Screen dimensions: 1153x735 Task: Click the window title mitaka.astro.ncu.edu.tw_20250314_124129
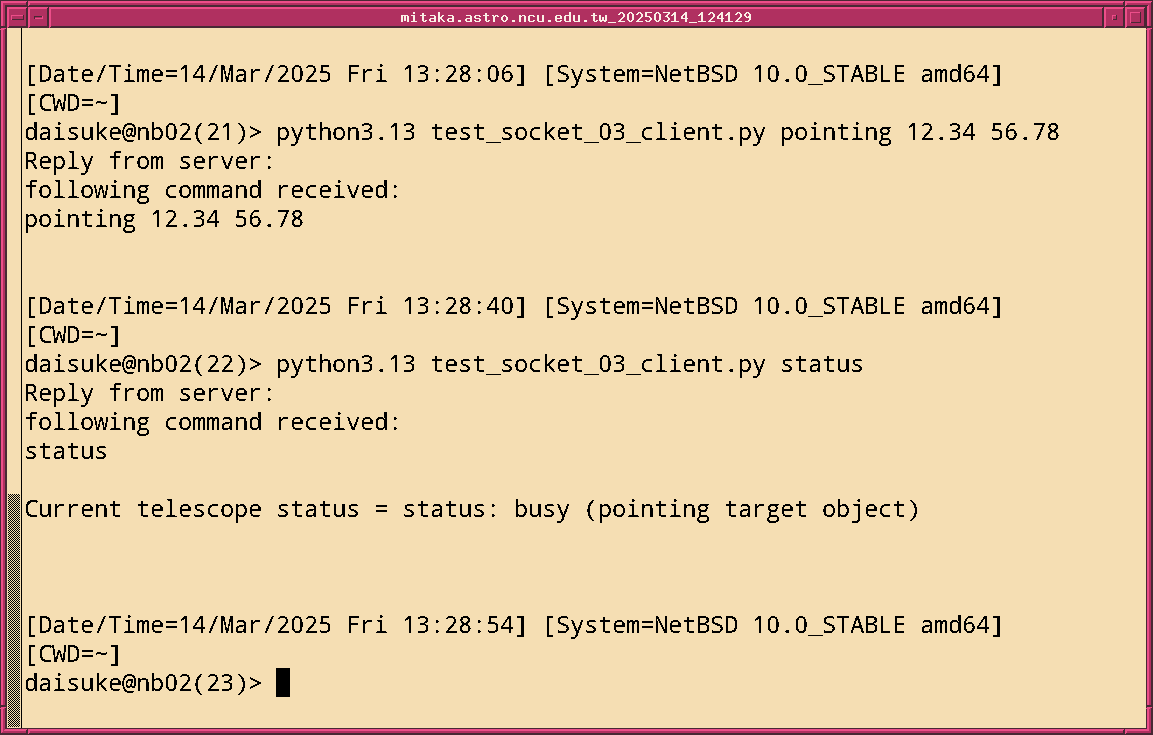coord(576,17)
